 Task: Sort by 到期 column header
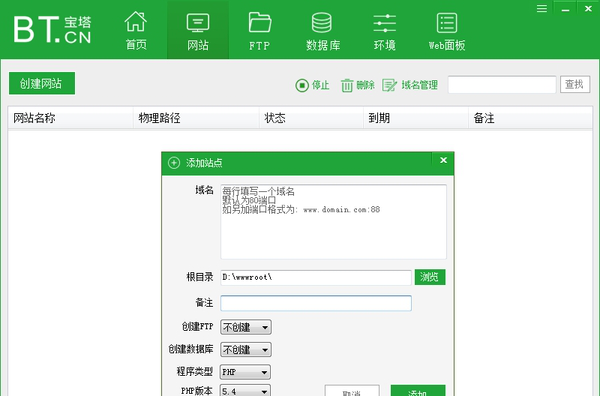tap(416, 118)
